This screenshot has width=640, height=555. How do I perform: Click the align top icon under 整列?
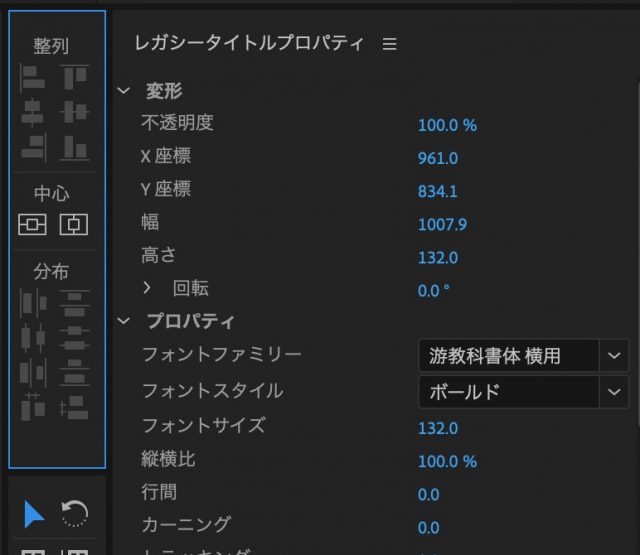[x=74, y=77]
